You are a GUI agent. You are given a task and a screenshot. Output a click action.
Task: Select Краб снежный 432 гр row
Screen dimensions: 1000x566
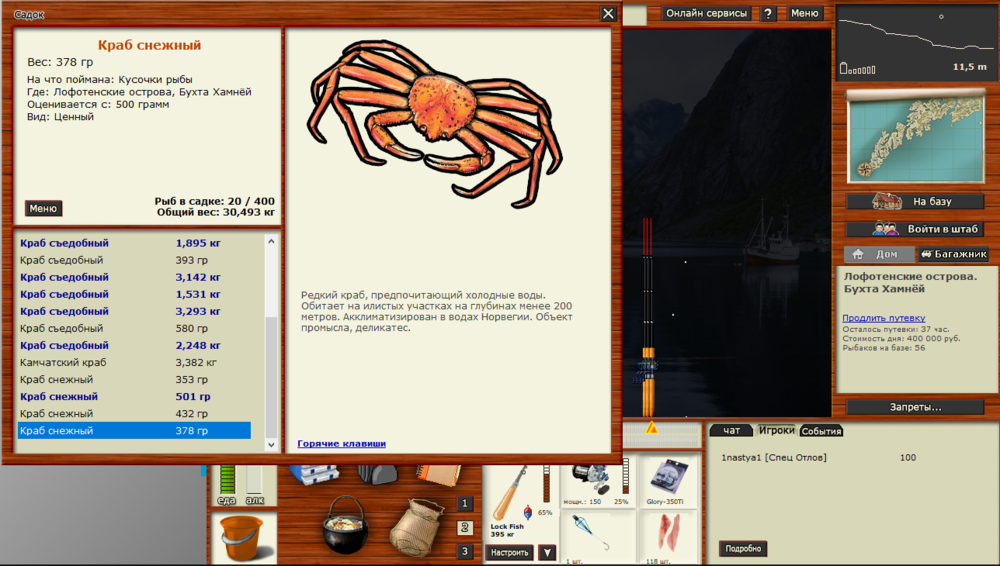134,413
